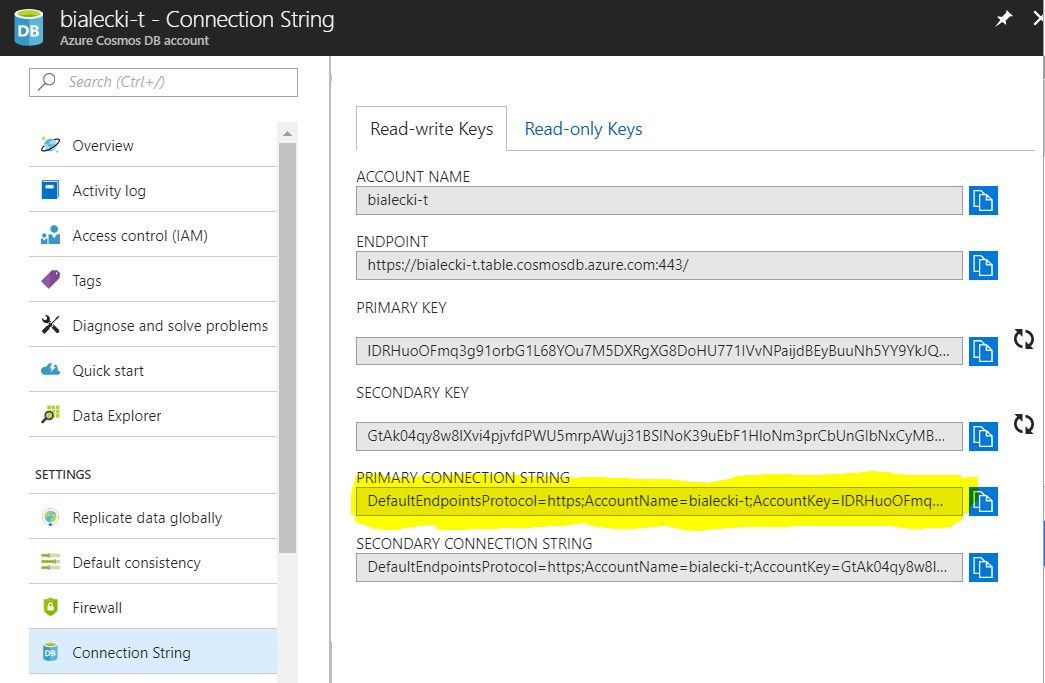1045x683 pixels.
Task: Open Overview menu item
Action: 153,145
